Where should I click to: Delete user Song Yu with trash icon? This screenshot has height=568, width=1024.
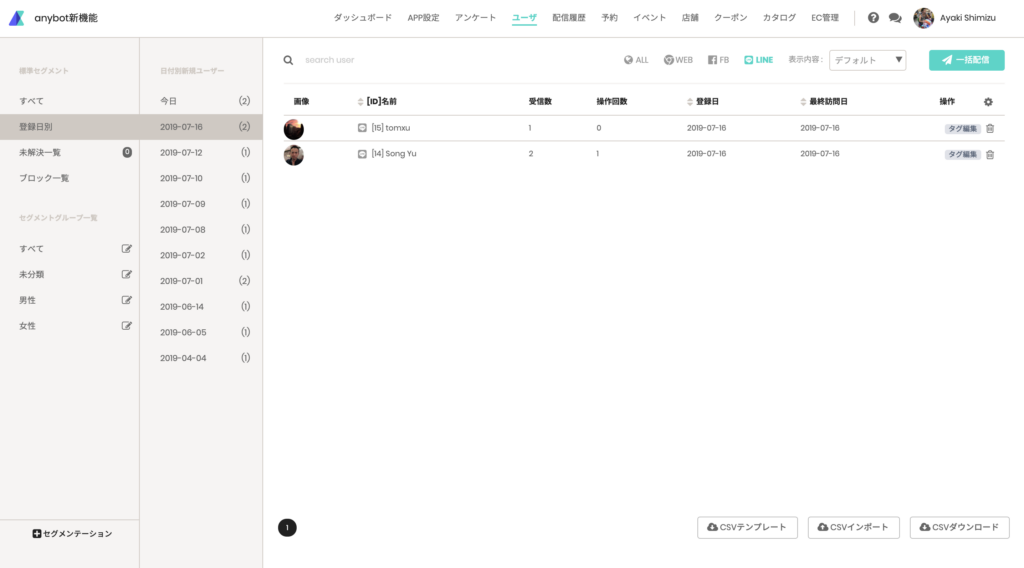pos(990,155)
